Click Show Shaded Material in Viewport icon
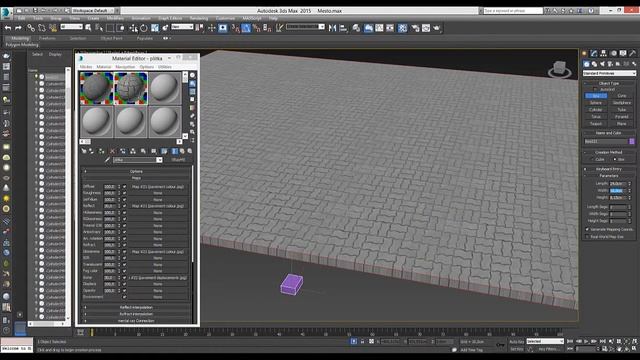640x360 pixels. (164, 151)
